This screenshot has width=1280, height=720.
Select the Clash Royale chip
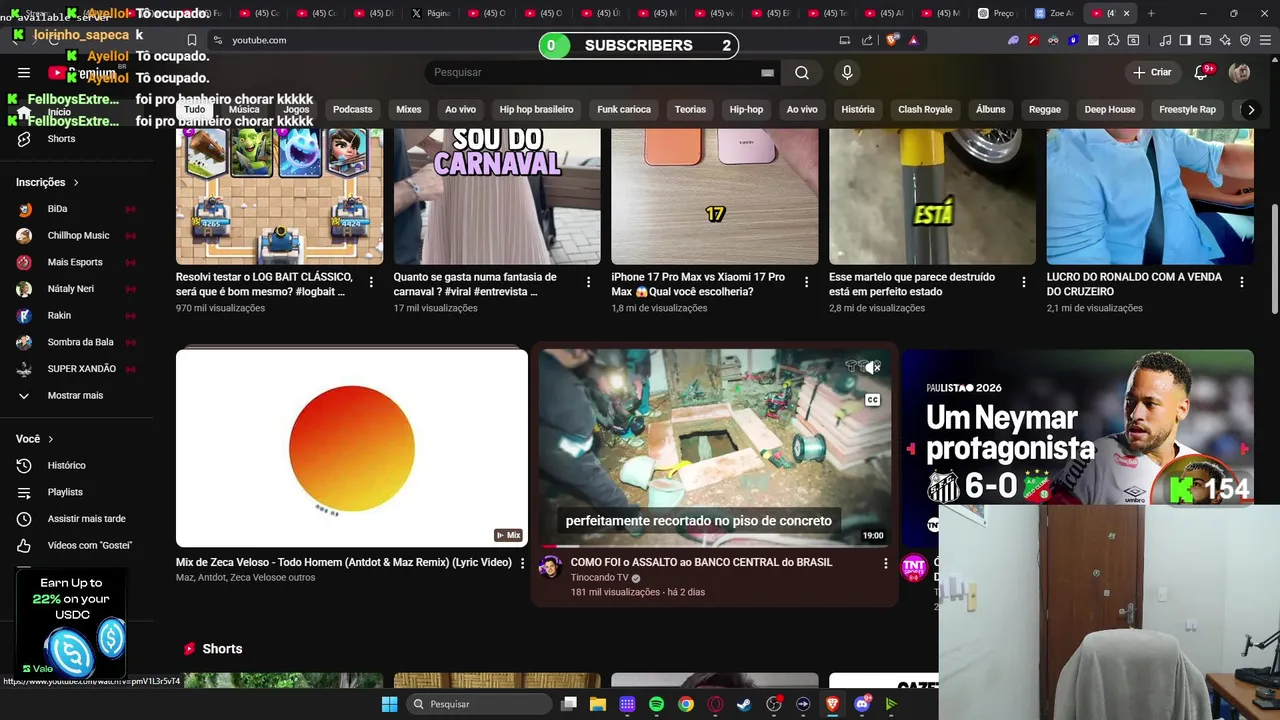pos(925,109)
